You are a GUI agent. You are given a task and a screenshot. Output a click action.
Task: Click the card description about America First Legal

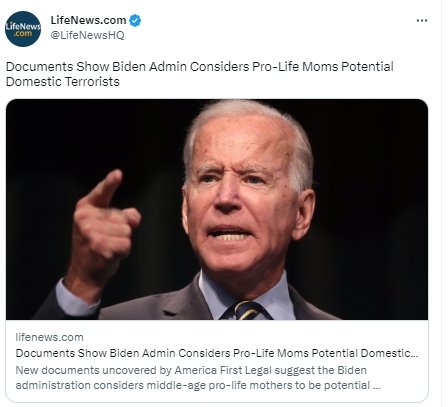pos(198,378)
